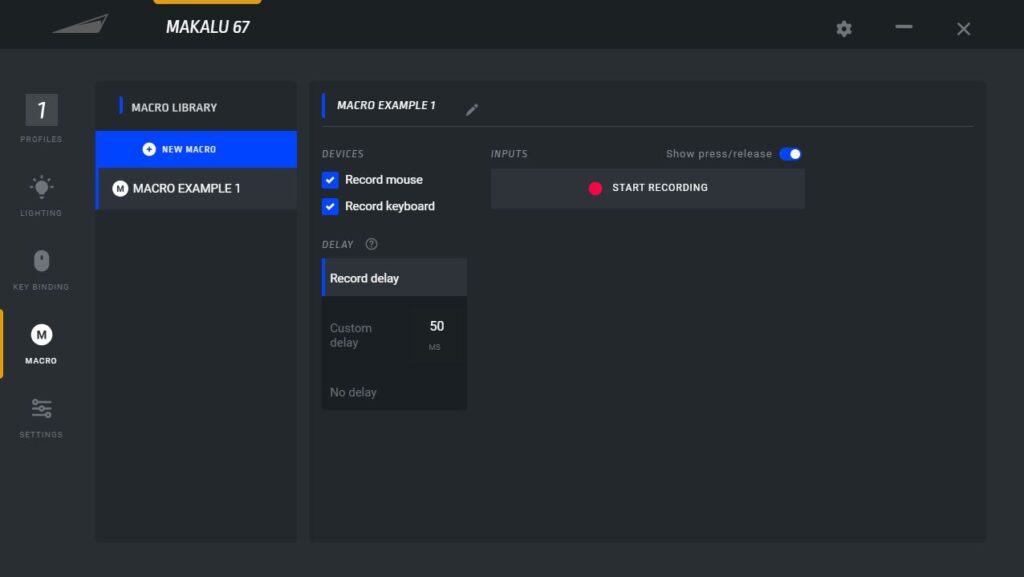Open the Lighting bulb icon
The width and height of the screenshot is (1024, 577).
coord(41,186)
